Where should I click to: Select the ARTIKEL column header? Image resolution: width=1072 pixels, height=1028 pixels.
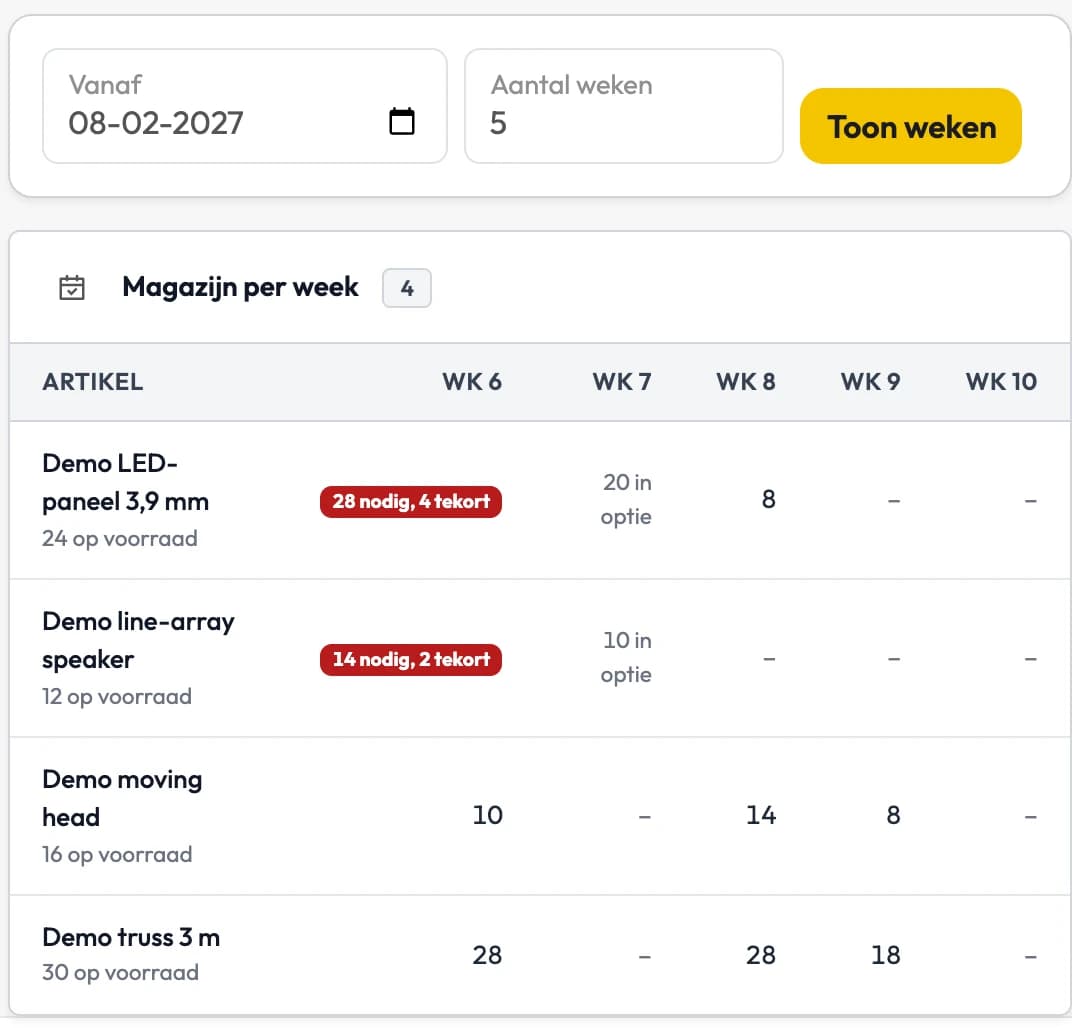coord(93,381)
